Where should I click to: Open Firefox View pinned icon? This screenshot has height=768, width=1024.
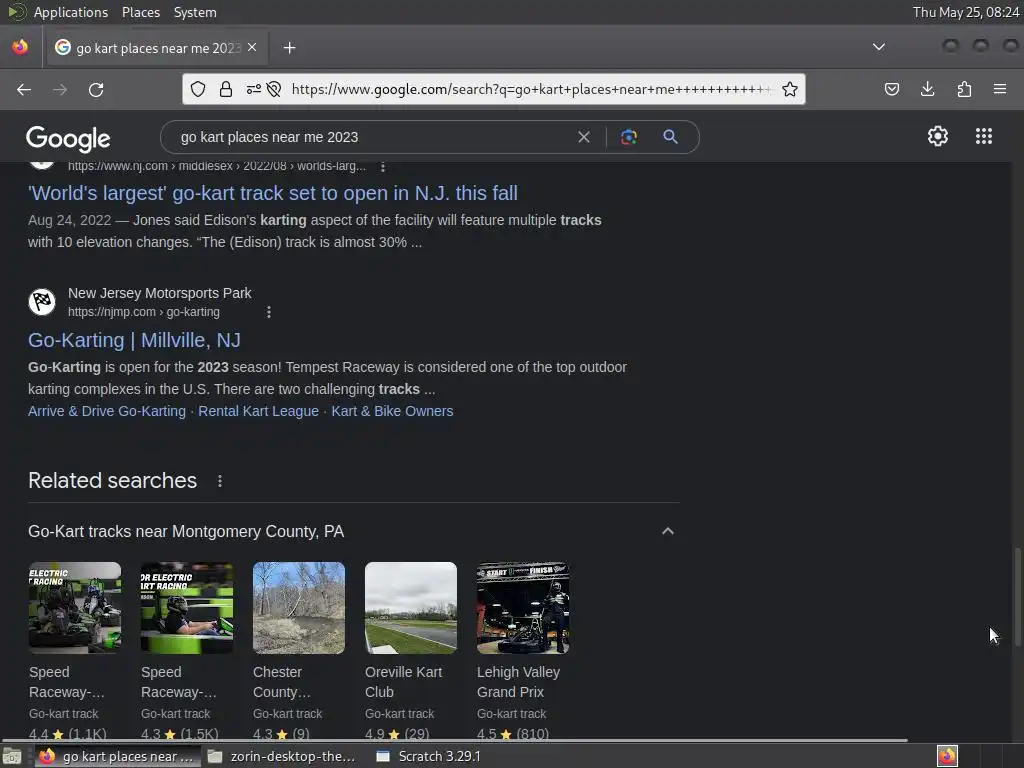click(x=20, y=47)
